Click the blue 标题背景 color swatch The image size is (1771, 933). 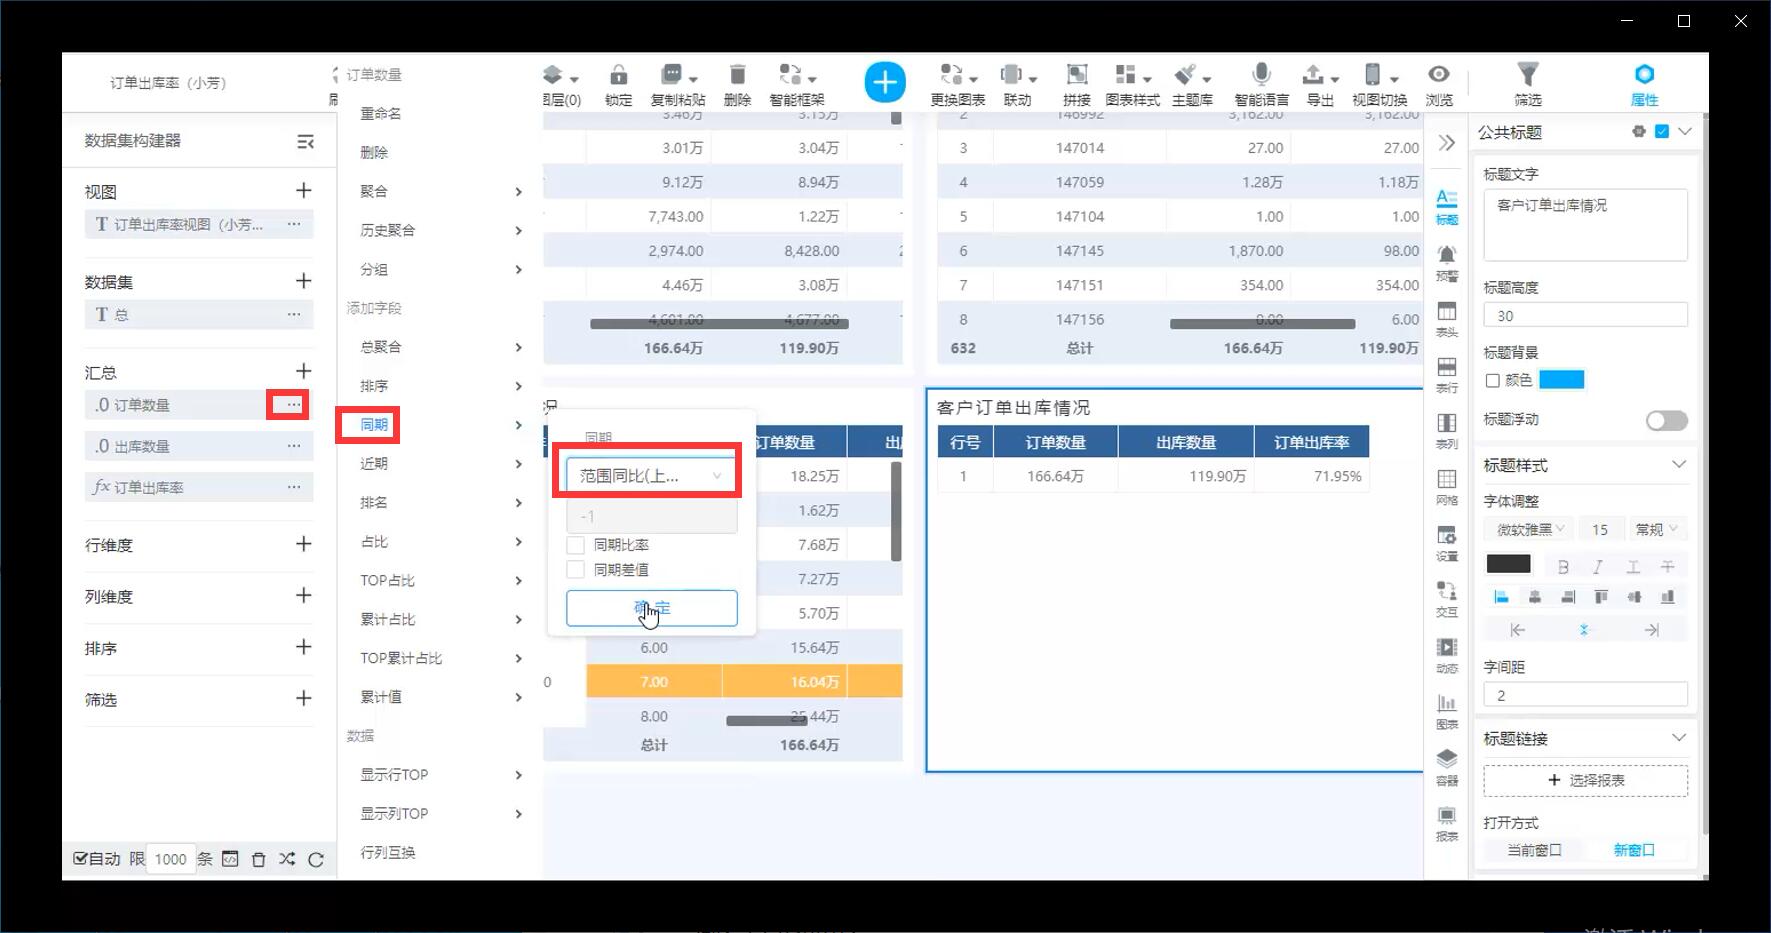1561,380
